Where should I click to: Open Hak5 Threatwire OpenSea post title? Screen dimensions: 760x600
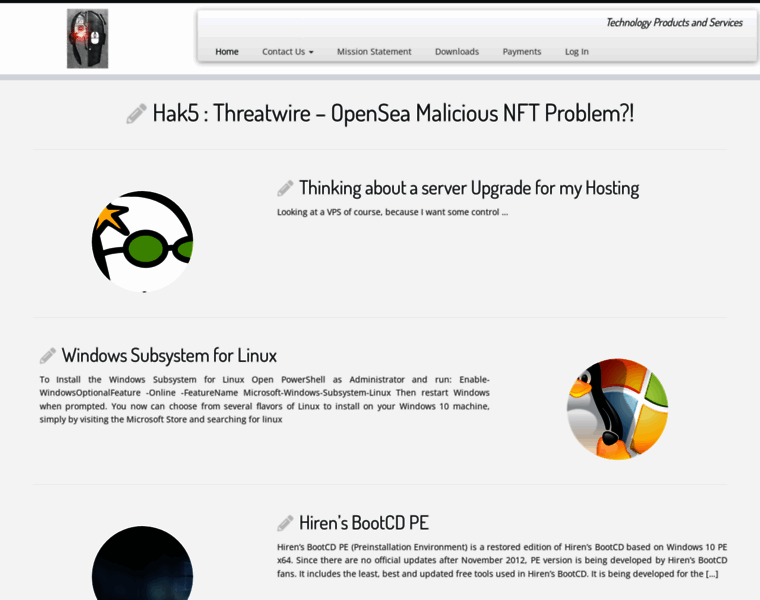(x=393, y=113)
